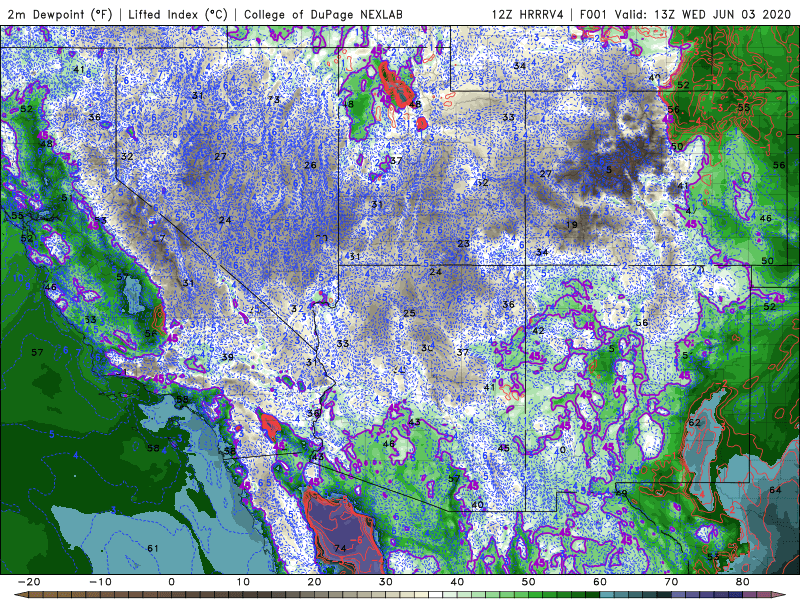Click the "Lifted Index (°C)" header label

(x=178, y=14)
